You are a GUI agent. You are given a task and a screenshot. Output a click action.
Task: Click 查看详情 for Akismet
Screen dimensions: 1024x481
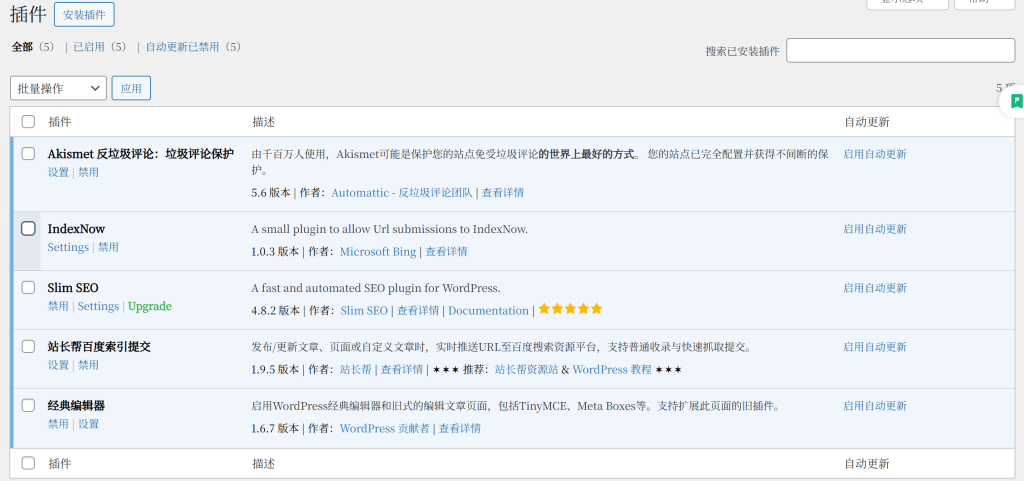(503, 193)
